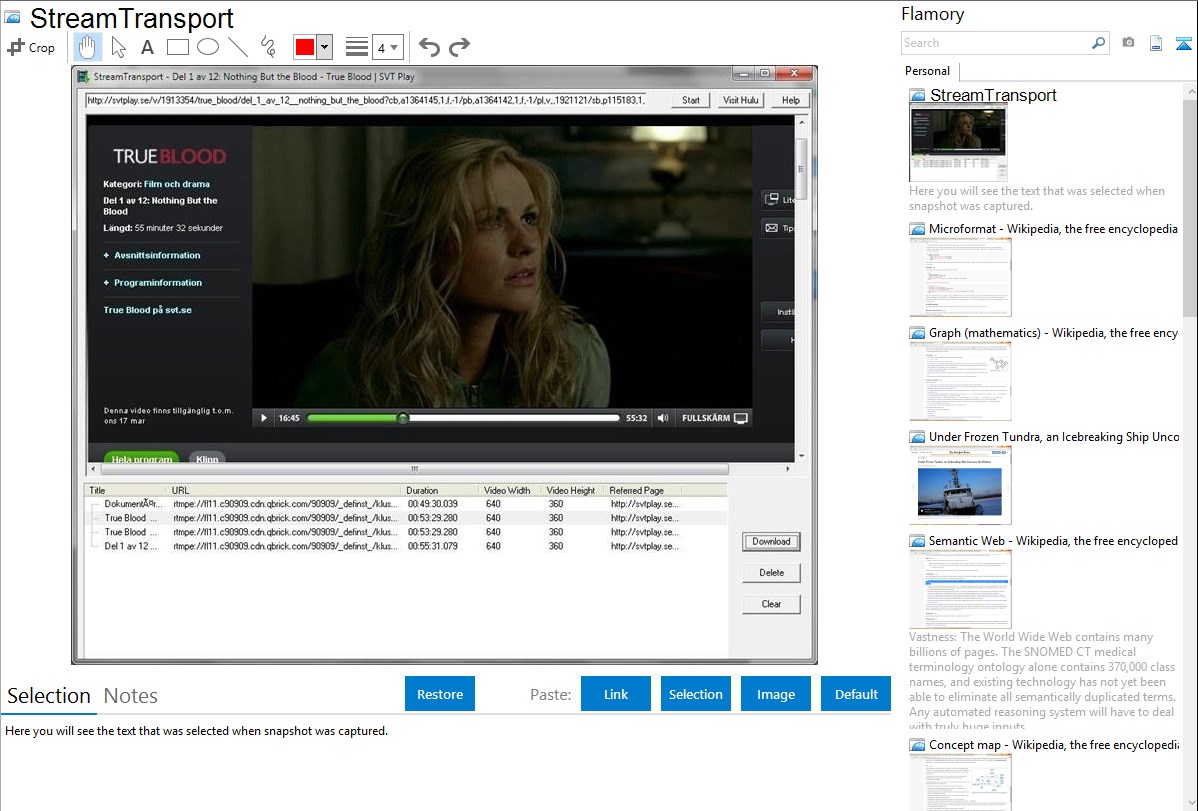The width and height of the screenshot is (1198, 811).
Task: Paste as Link button
Action: click(616, 694)
